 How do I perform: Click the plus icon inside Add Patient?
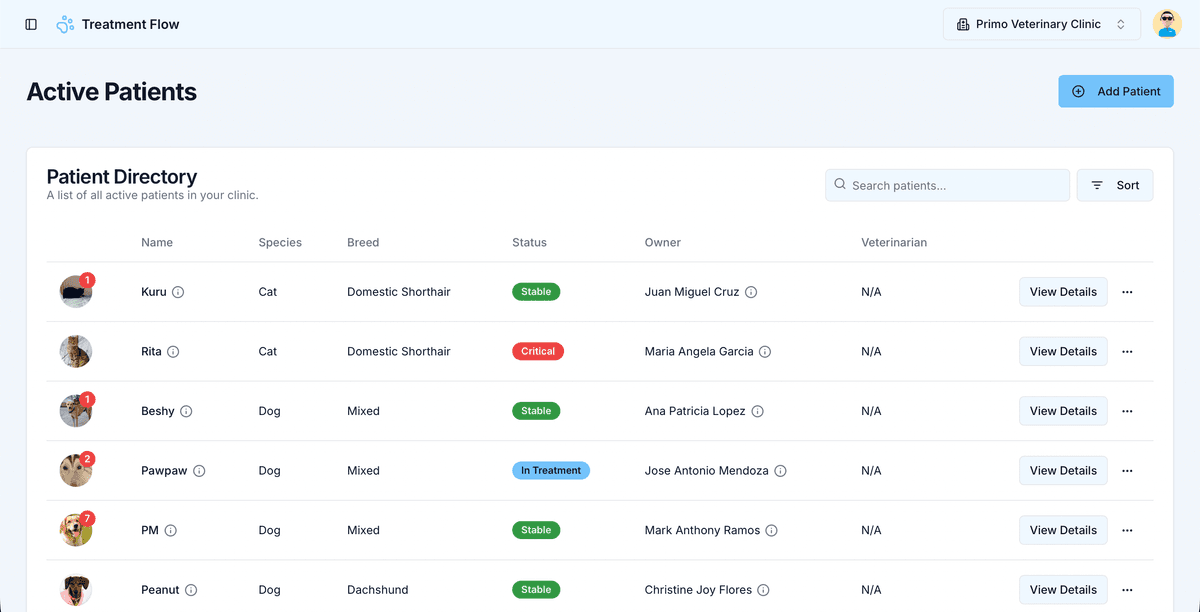click(1078, 91)
